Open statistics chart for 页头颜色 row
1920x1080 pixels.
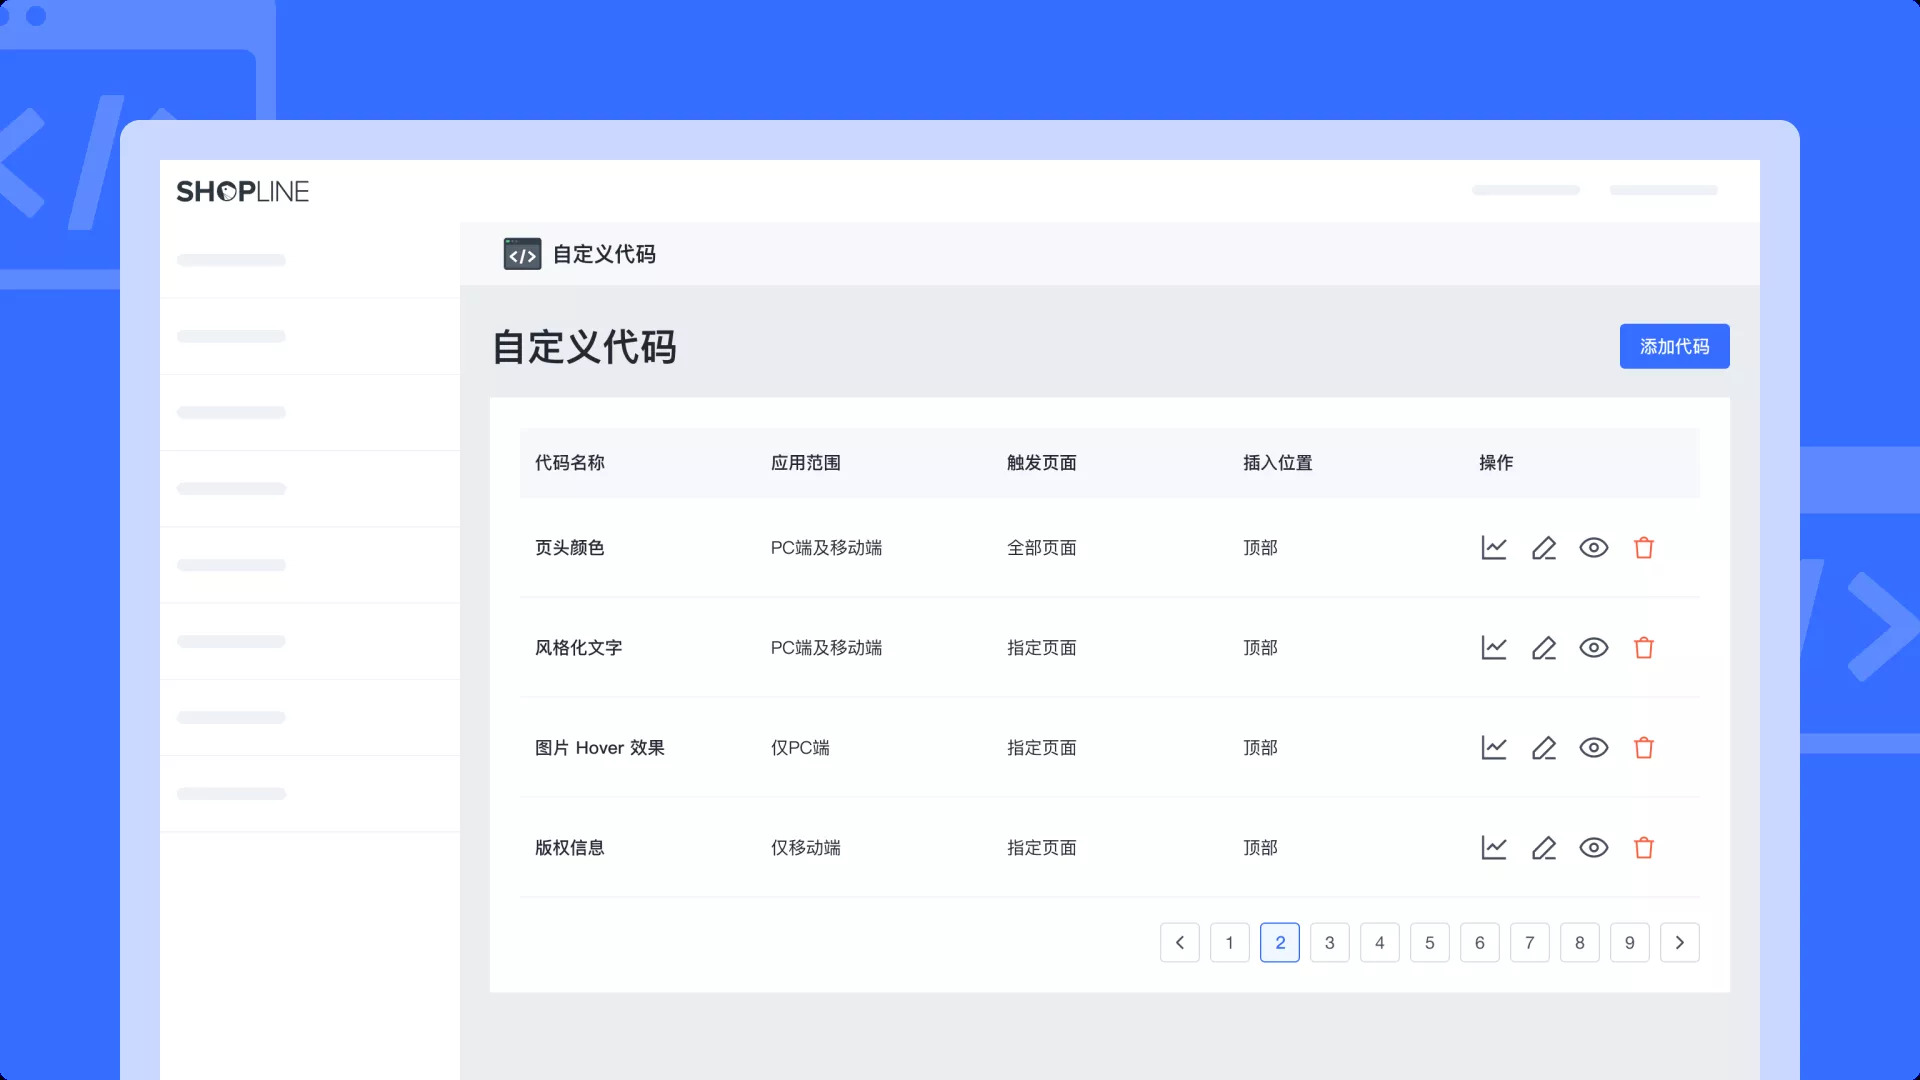pos(1493,548)
